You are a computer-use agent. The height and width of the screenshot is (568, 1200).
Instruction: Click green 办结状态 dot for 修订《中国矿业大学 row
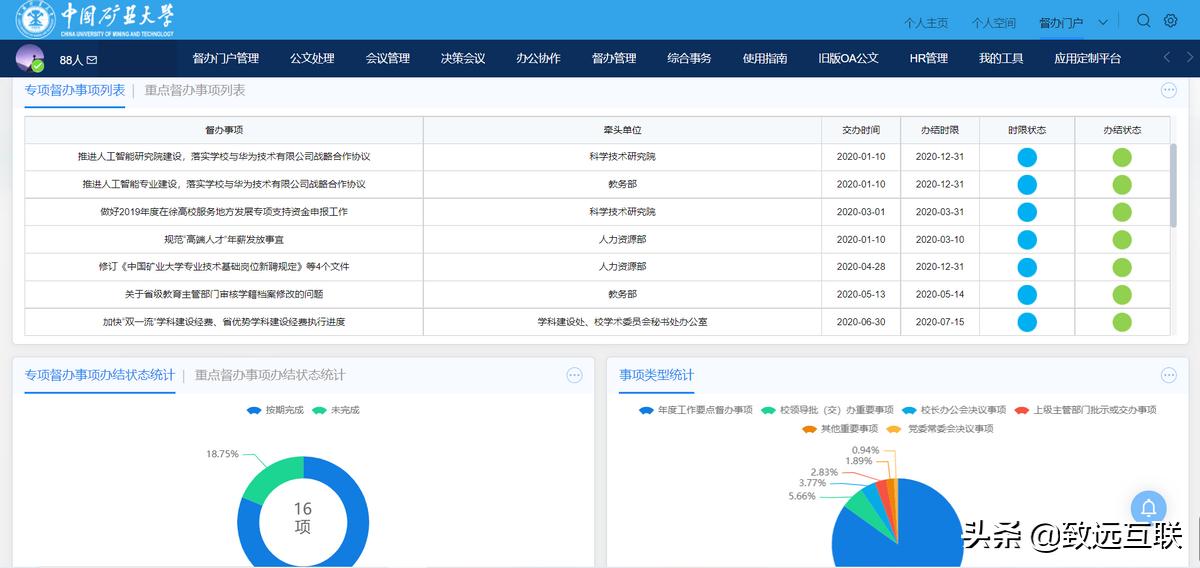coord(1122,267)
